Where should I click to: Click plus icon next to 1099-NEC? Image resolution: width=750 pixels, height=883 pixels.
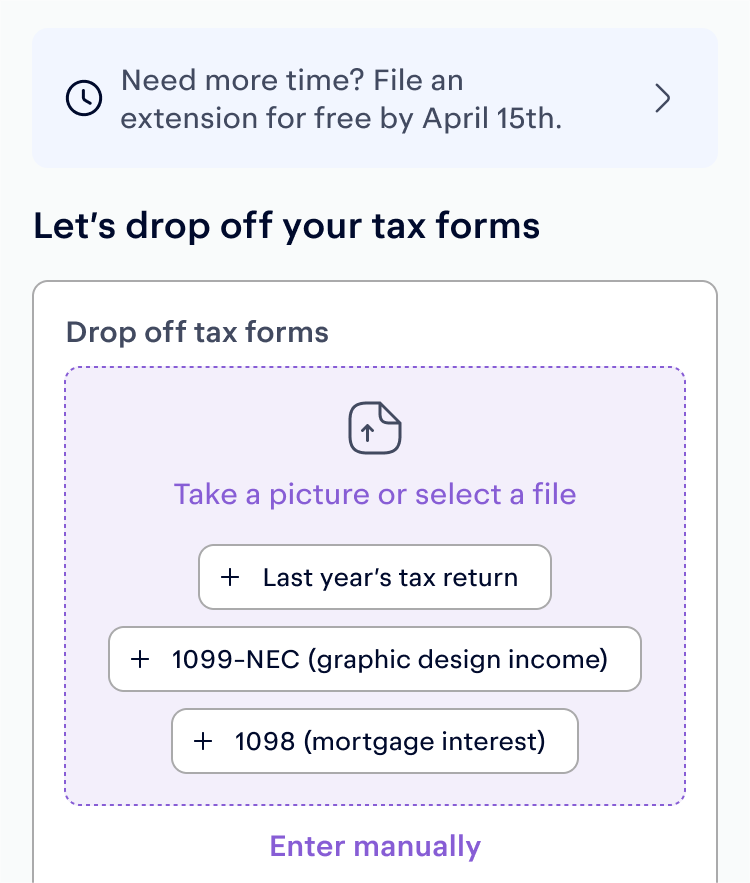point(140,659)
